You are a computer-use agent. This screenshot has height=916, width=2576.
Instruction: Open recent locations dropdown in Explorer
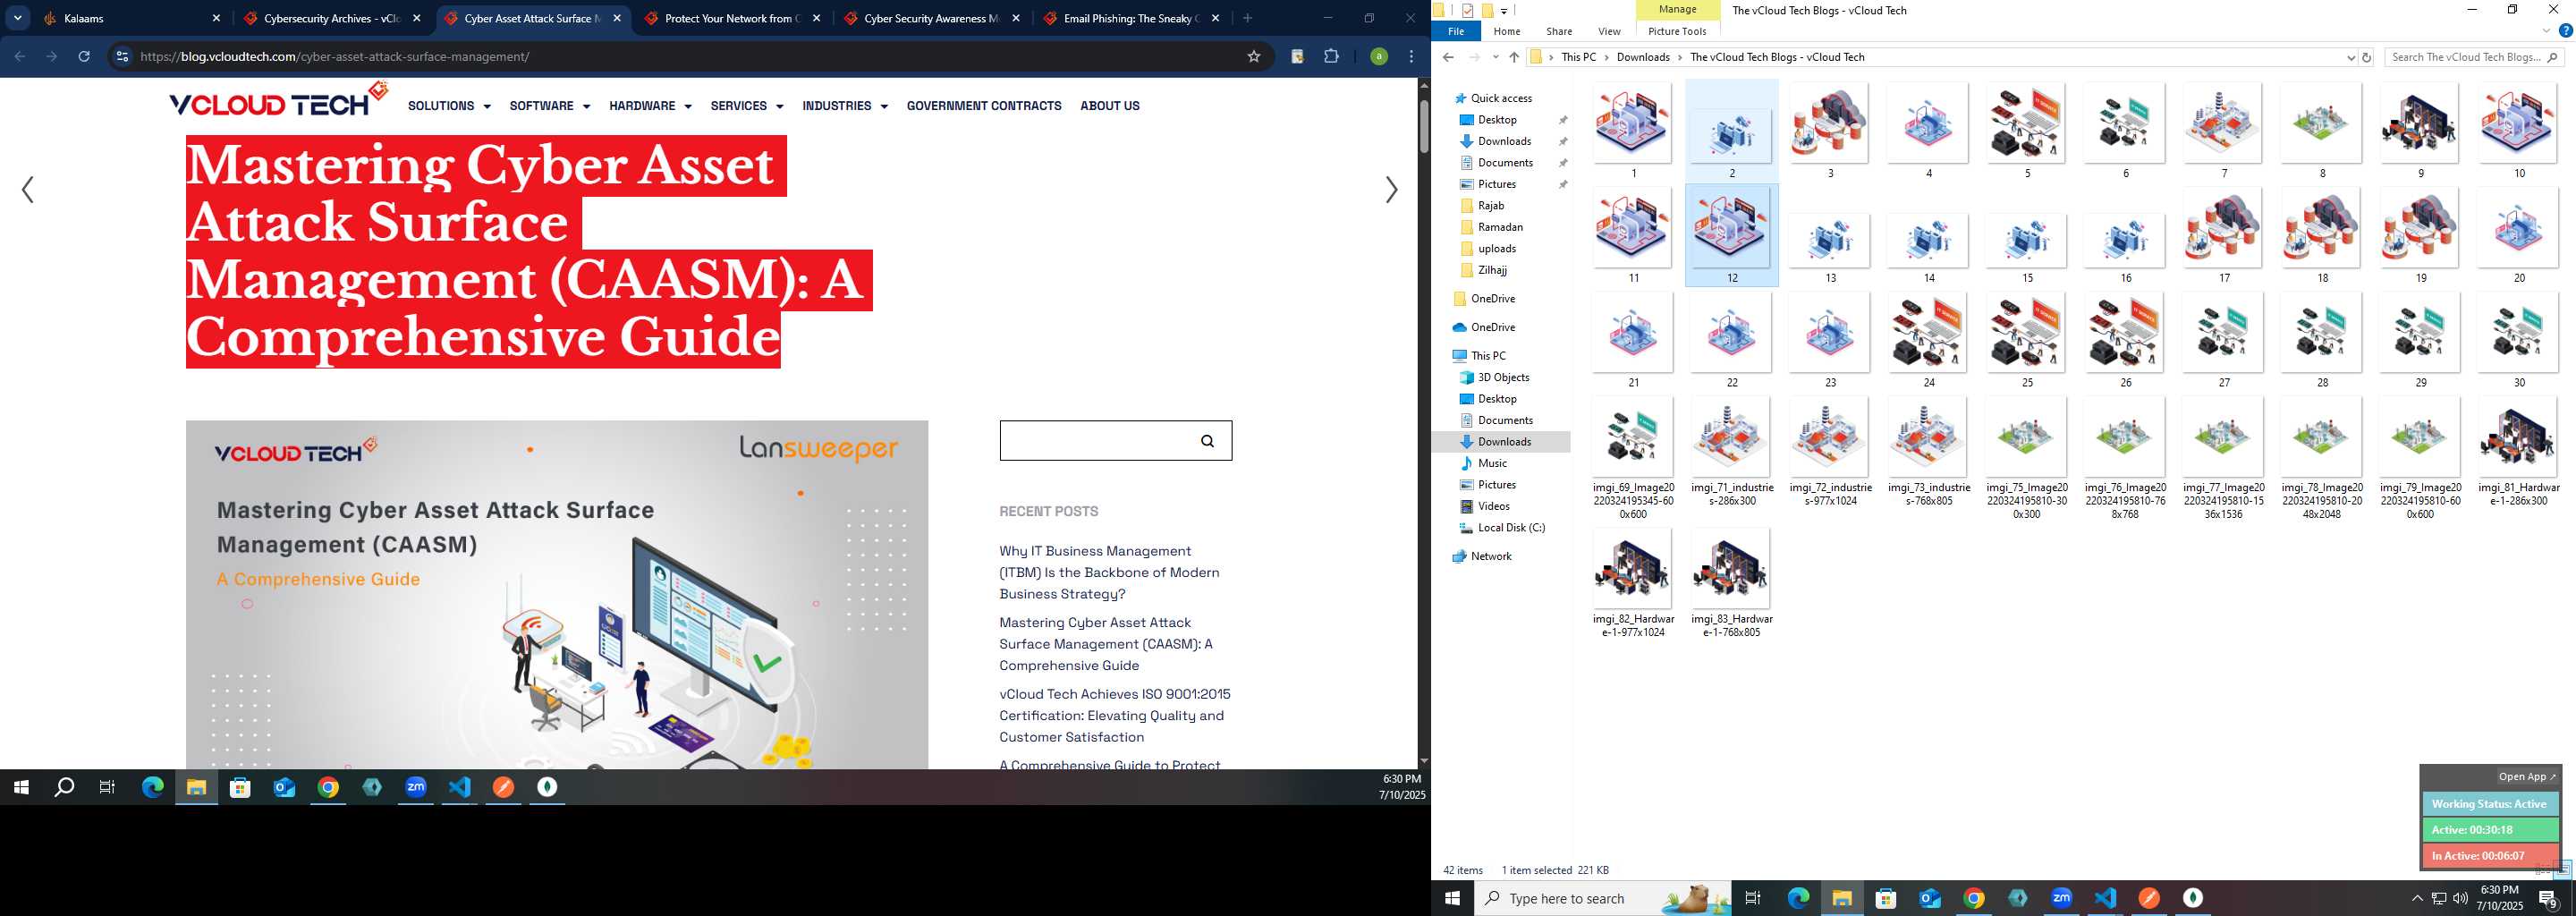pyautogui.click(x=1495, y=57)
